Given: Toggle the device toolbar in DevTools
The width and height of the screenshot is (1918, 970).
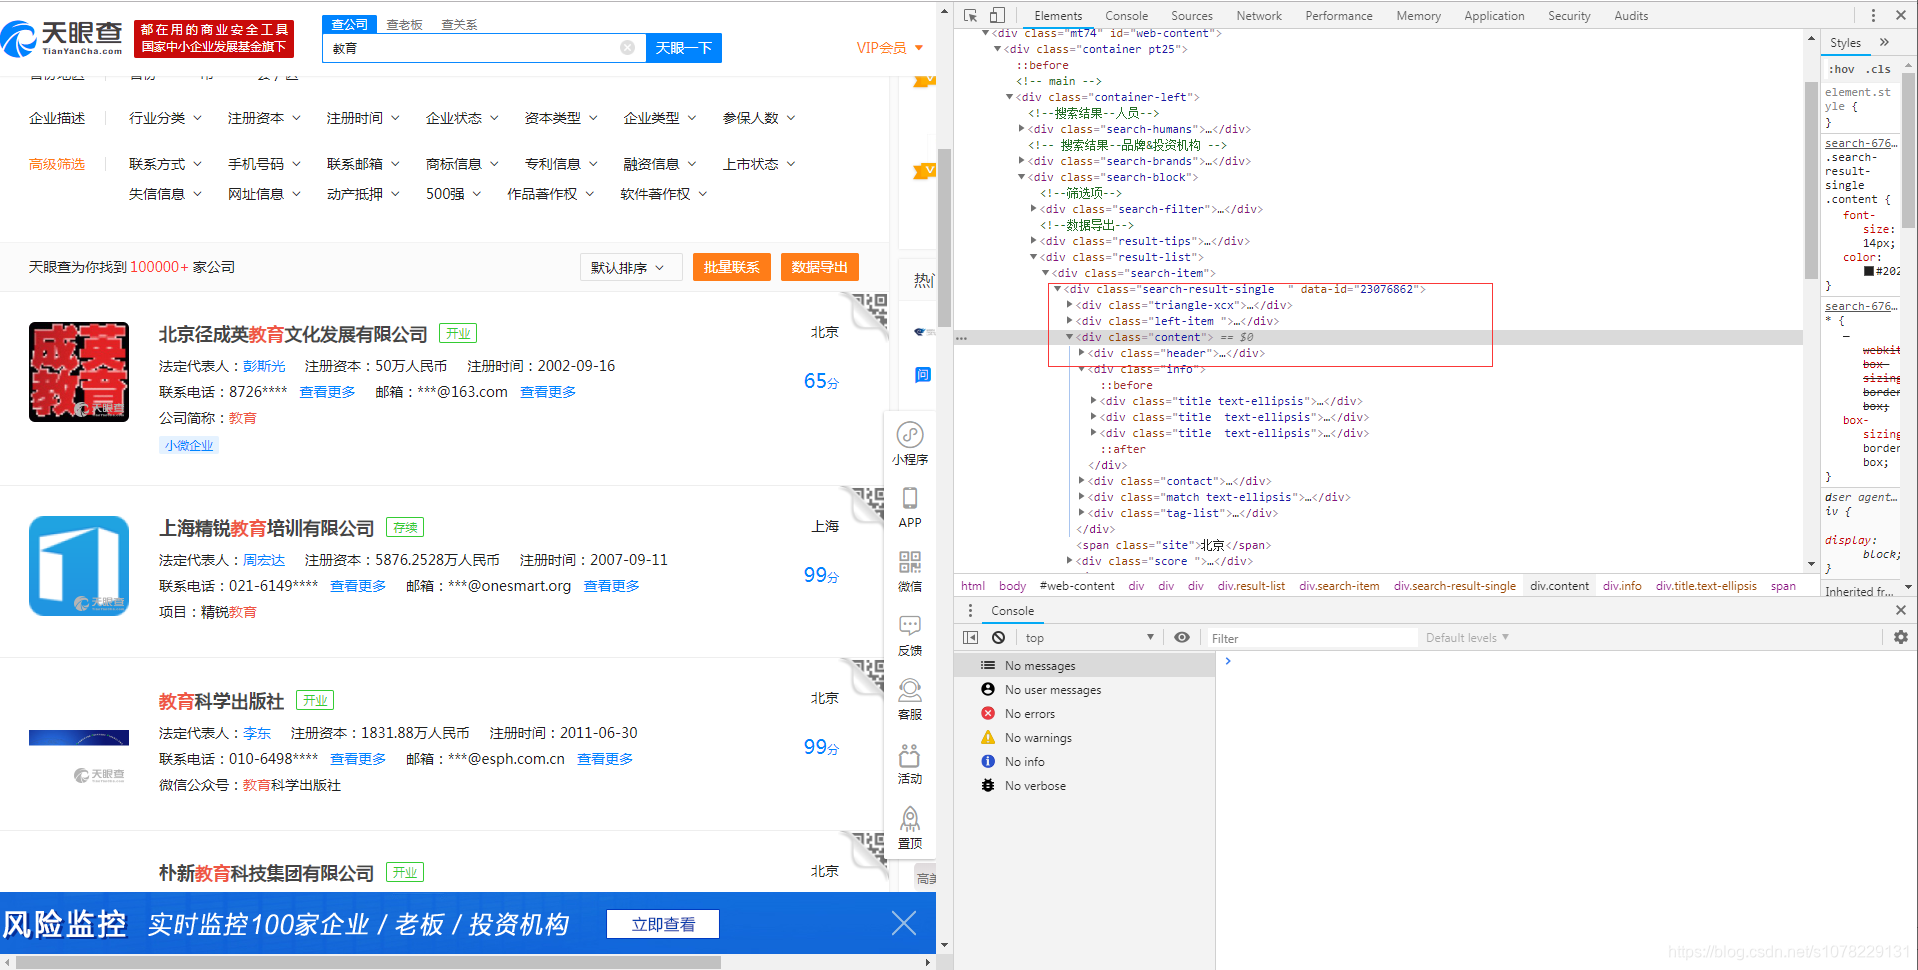Looking at the screenshot, I should (x=995, y=15).
